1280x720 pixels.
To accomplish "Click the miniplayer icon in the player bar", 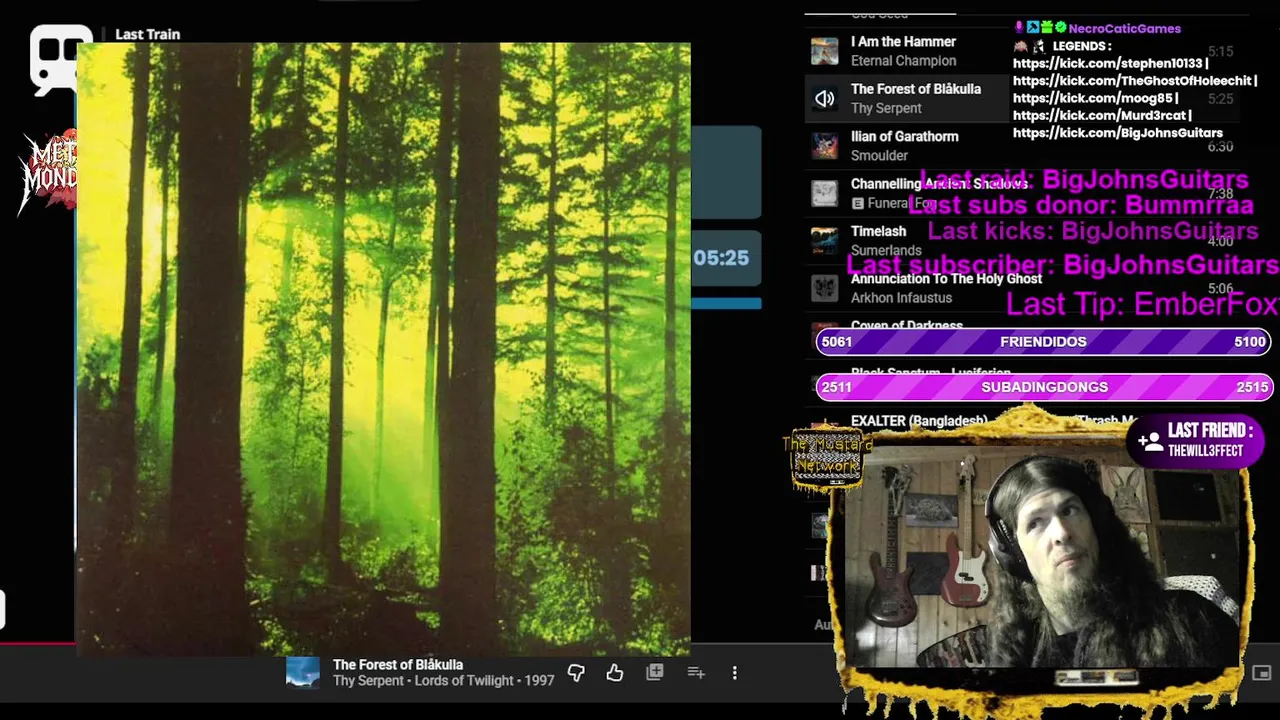I will (1261, 673).
